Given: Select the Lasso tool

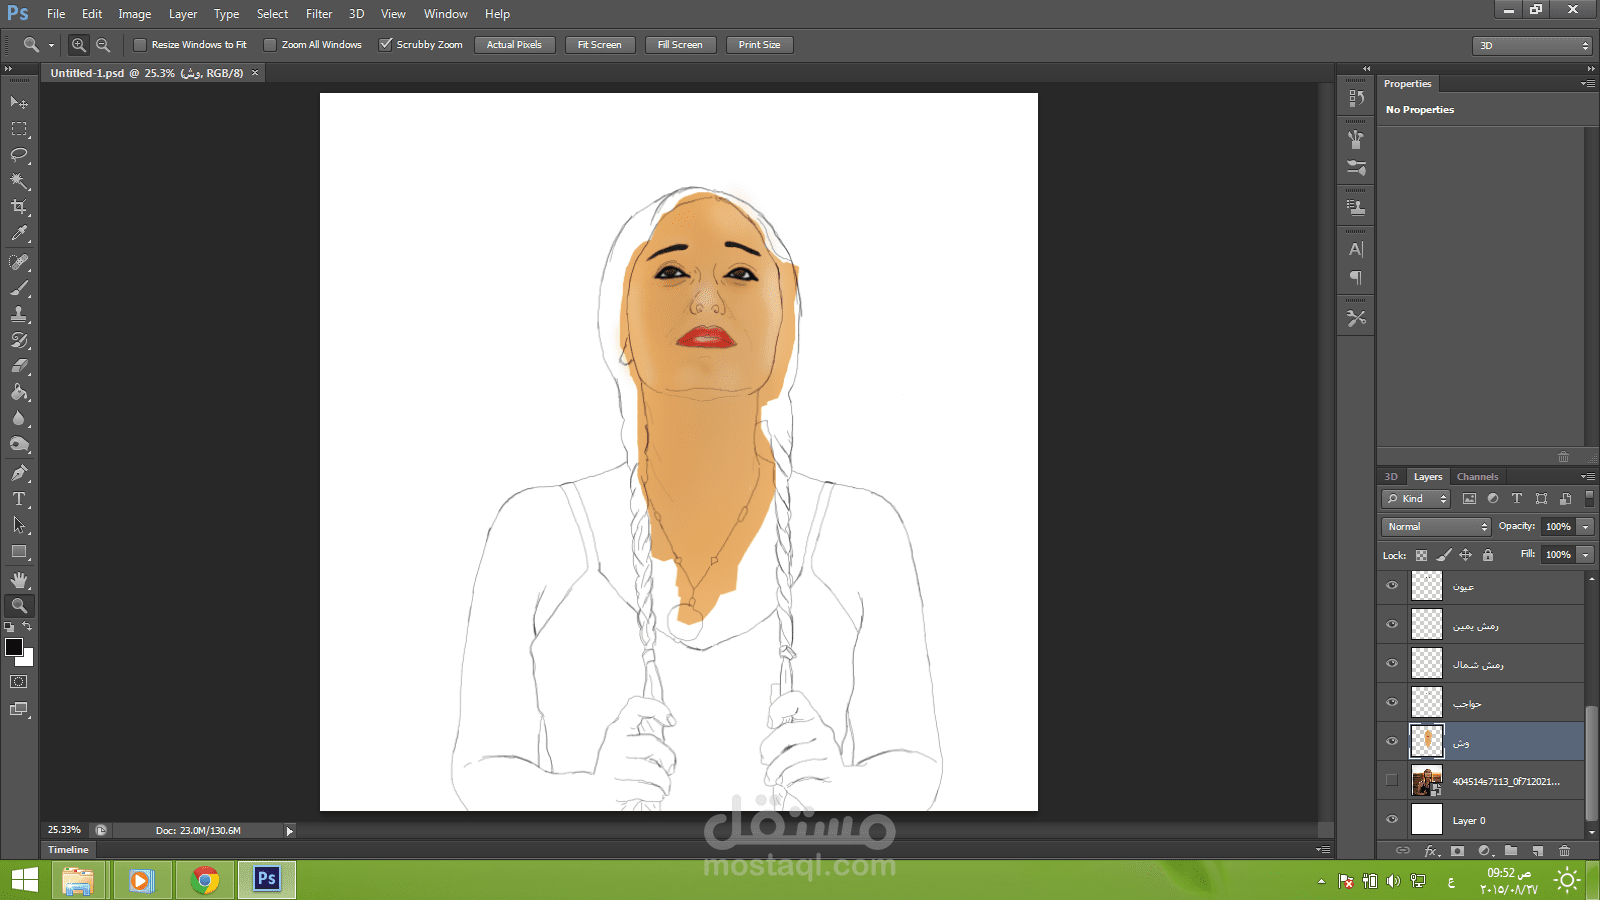Looking at the screenshot, I should pos(19,155).
